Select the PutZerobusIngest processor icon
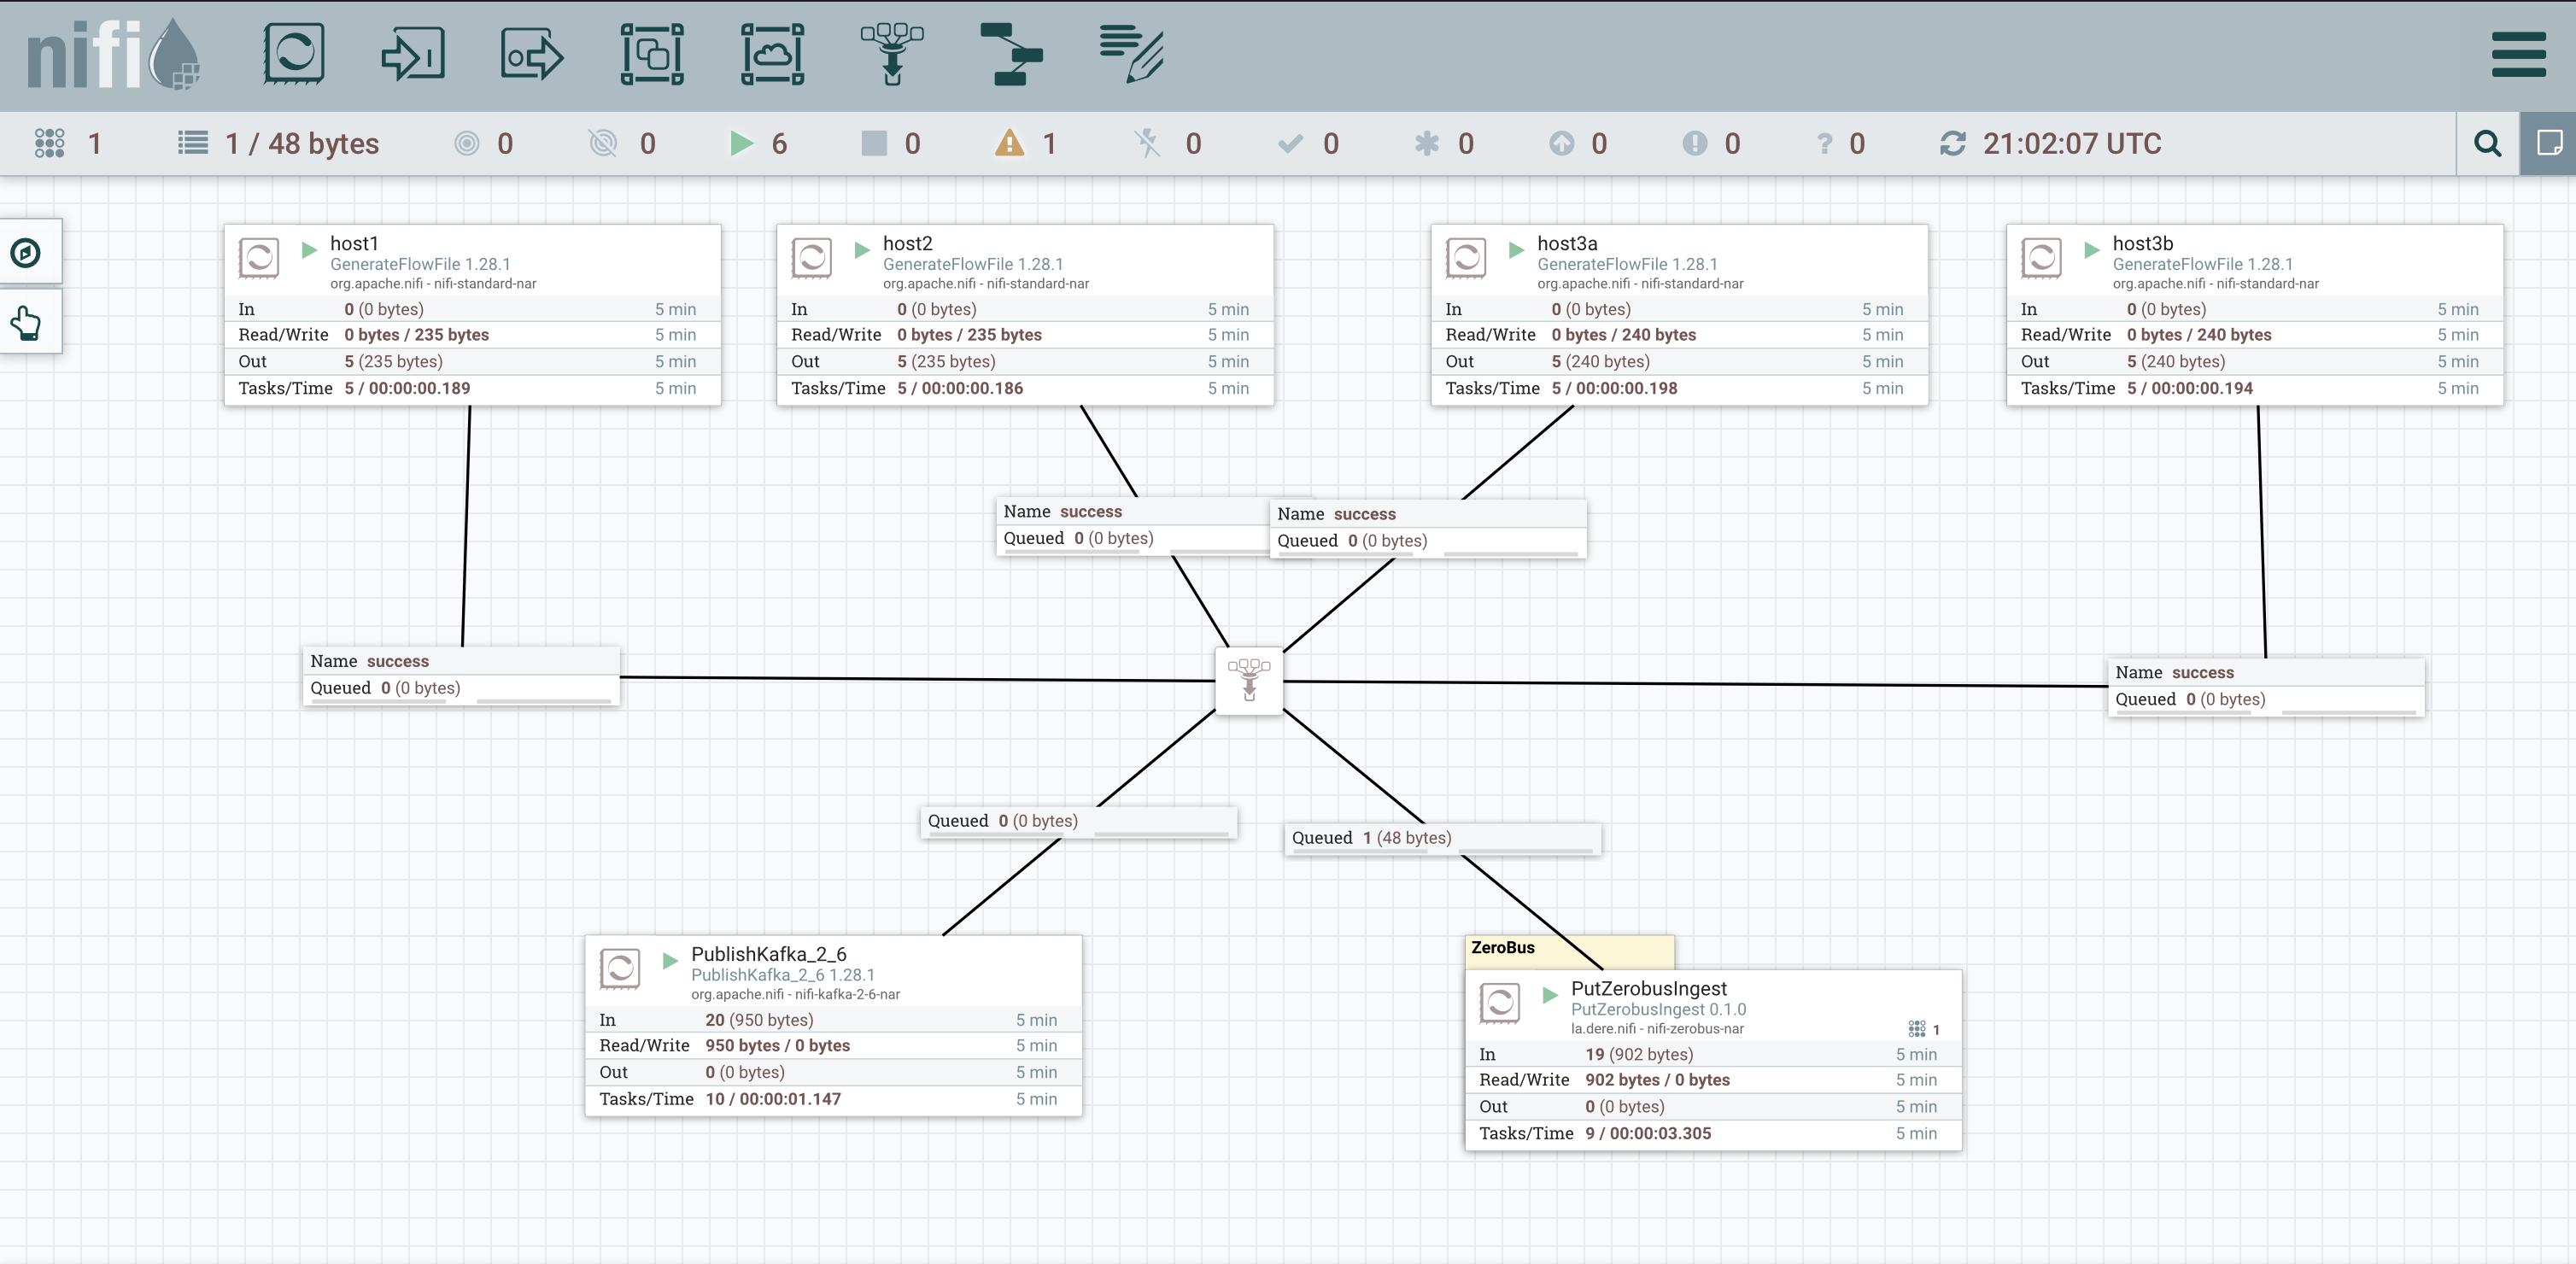The image size is (2576, 1264). pyautogui.click(x=1499, y=1002)
